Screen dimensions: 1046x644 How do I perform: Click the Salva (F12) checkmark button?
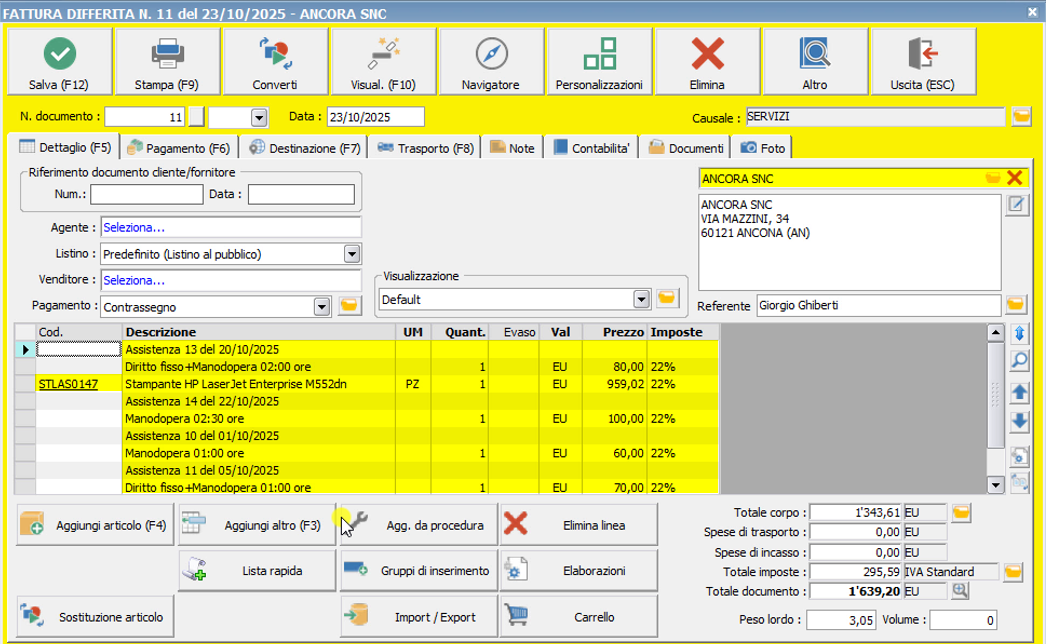point(59,62)
